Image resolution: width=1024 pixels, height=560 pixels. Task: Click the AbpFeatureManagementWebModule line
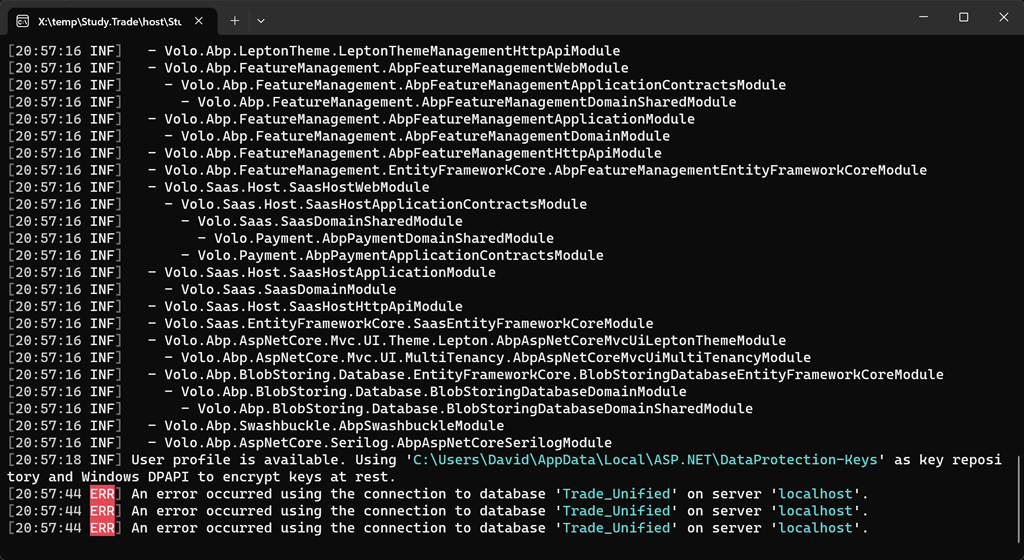[318, 68]
